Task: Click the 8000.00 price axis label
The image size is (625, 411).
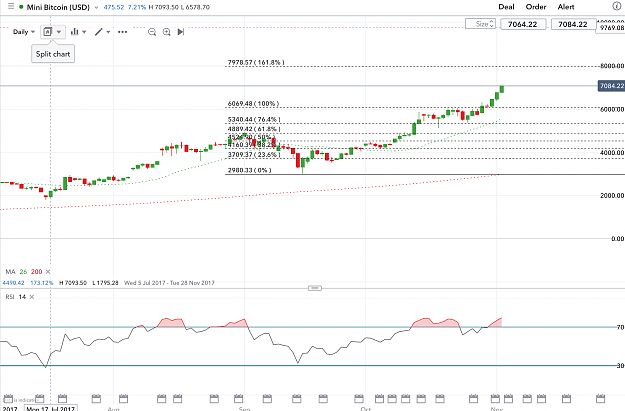Action: click(x=612, y=66)
